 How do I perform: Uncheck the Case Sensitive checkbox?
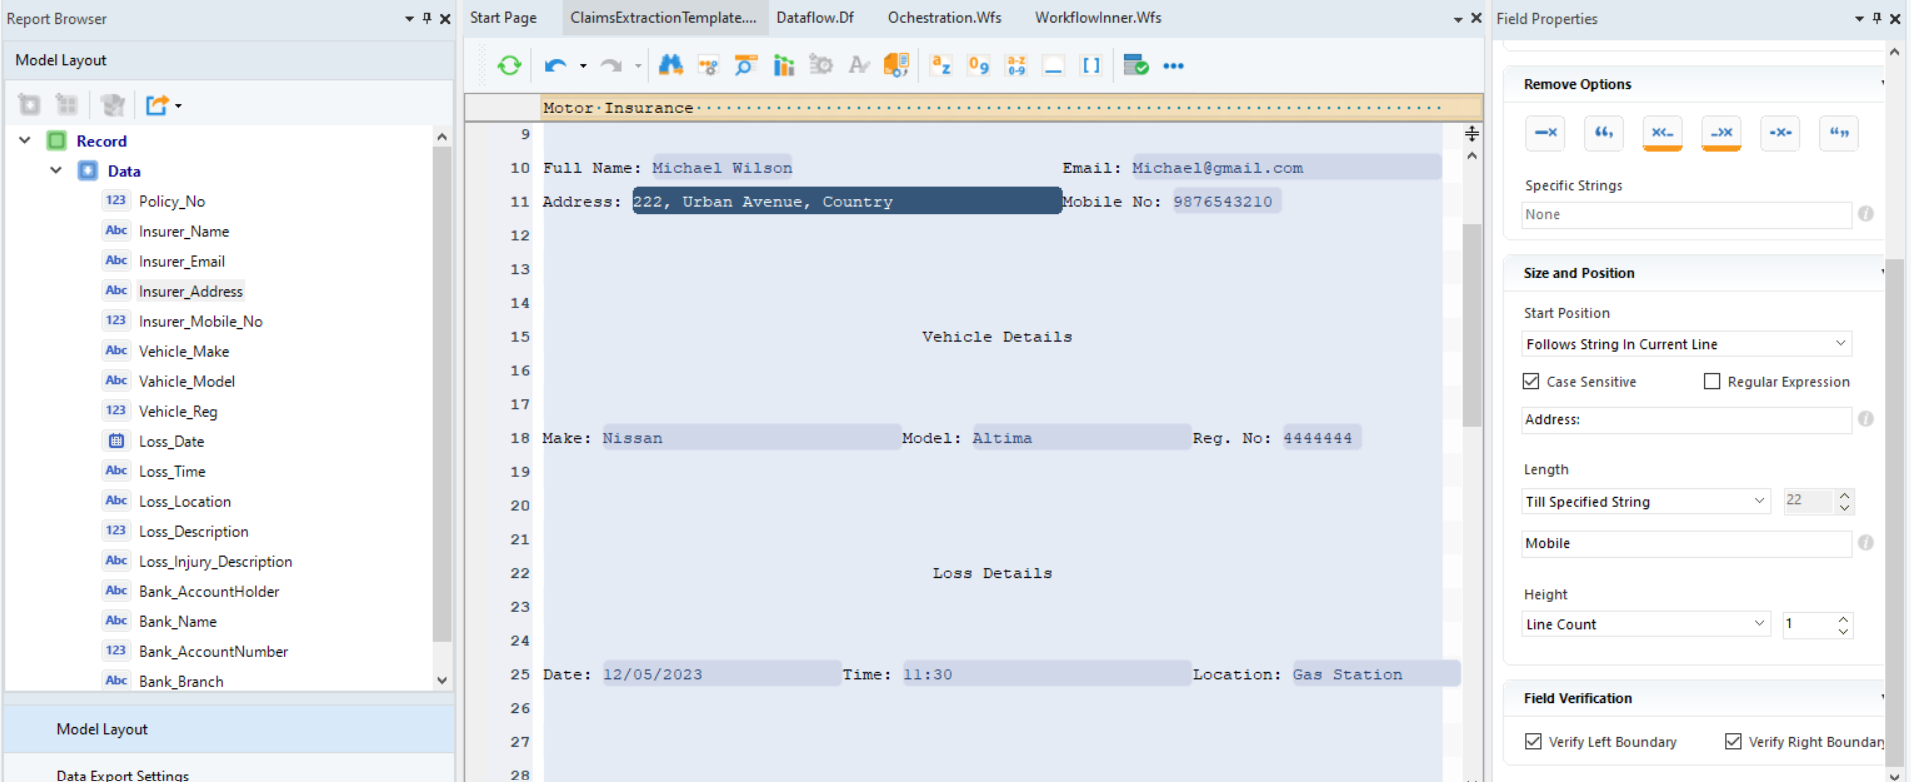tap(1531, 381)
